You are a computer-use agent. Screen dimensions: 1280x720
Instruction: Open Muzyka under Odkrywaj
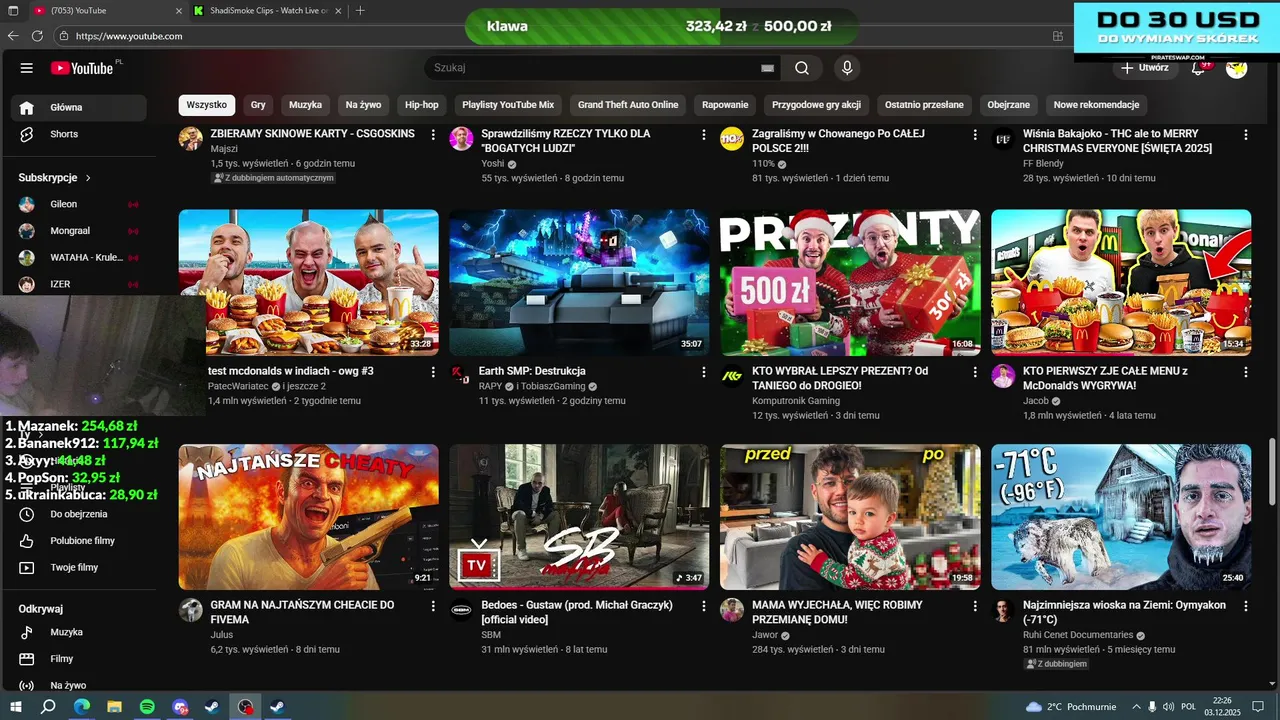point(78,632)
